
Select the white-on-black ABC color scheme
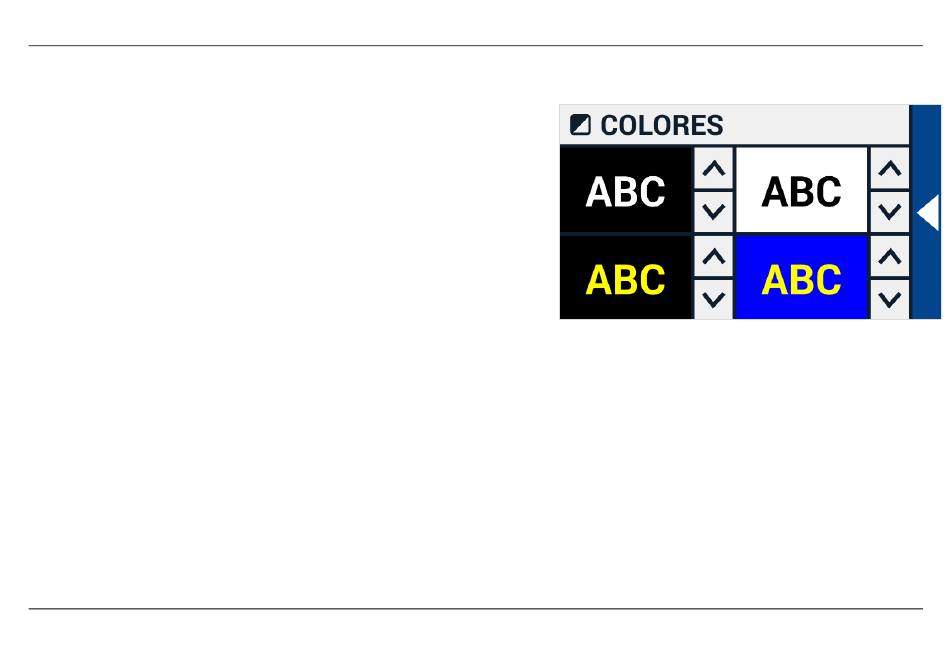click(626, 190)
